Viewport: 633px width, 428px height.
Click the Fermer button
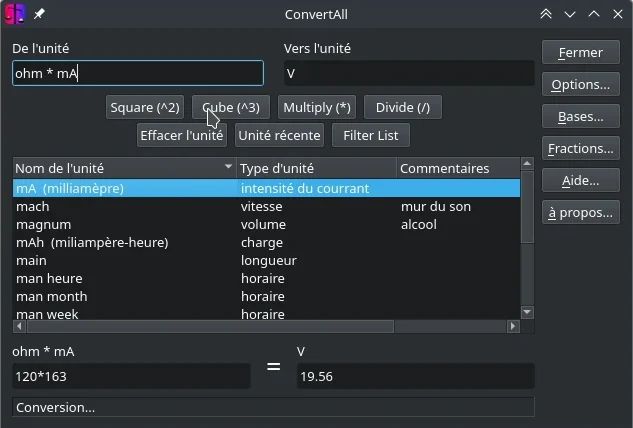point(581,52)
